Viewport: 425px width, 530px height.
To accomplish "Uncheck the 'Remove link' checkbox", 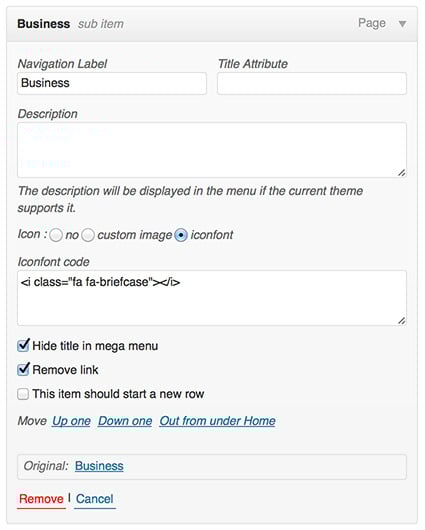I will pyautogui.click(x=23, y=369).
